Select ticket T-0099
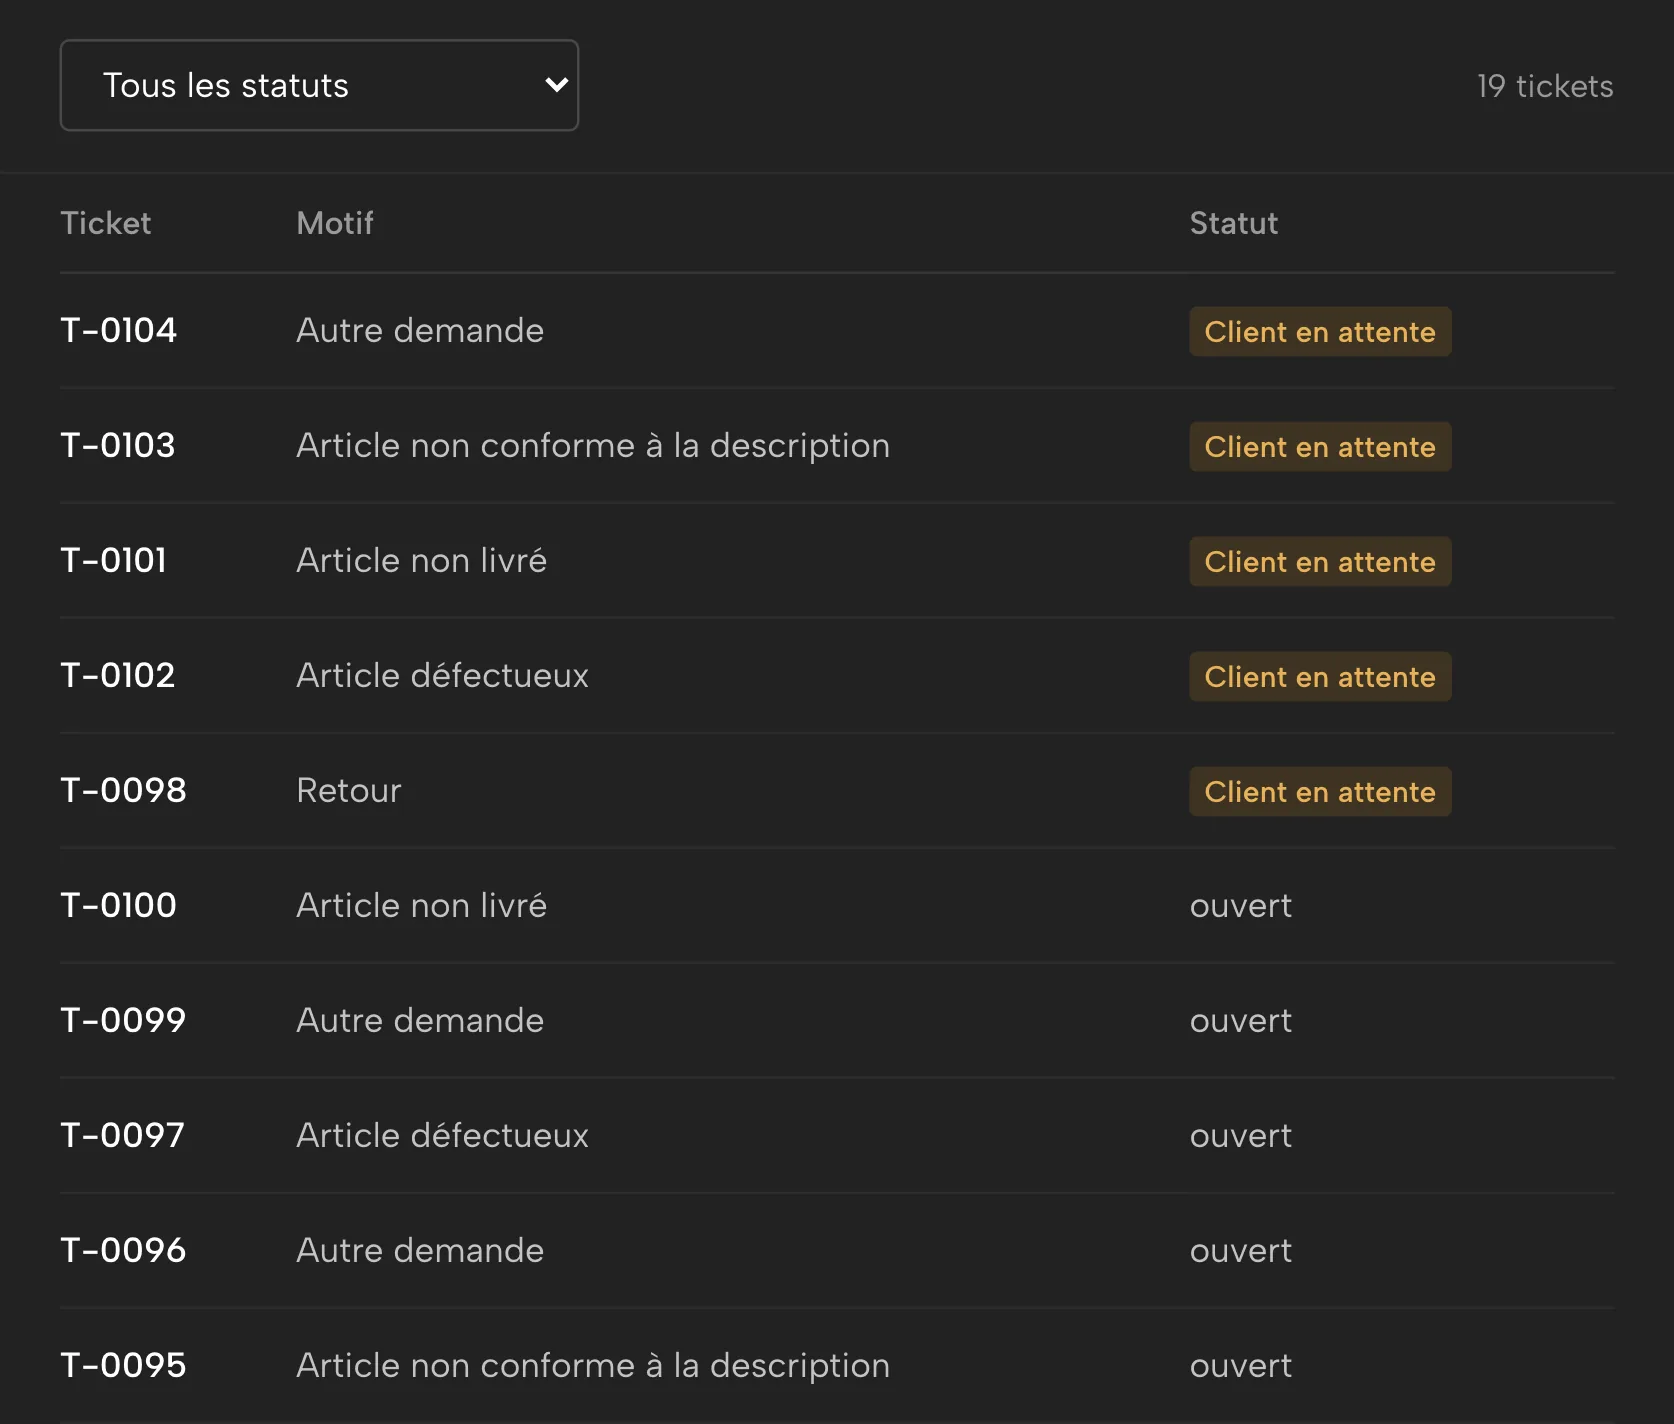1674x1424 pixels. [124, 1020]
